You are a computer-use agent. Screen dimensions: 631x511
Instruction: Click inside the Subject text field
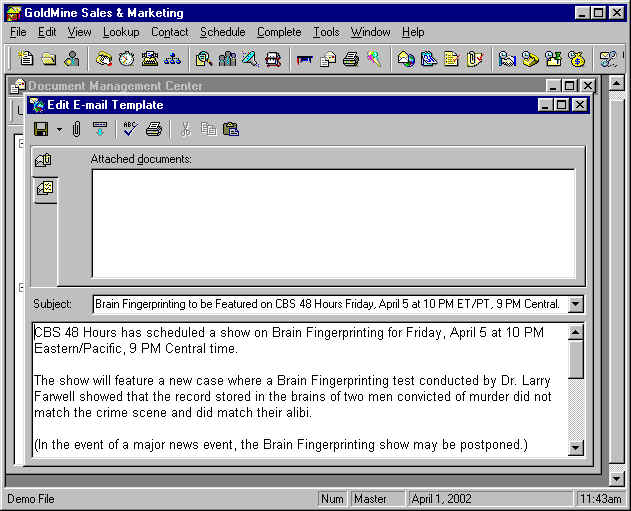click(x=330, y=304)
